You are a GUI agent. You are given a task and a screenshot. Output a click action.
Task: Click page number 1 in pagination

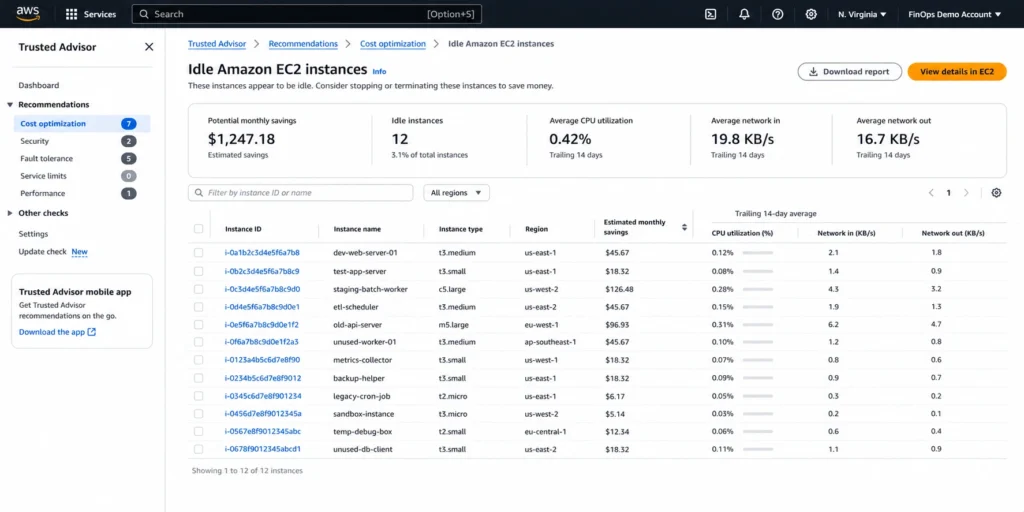click(x=948, y=193)
